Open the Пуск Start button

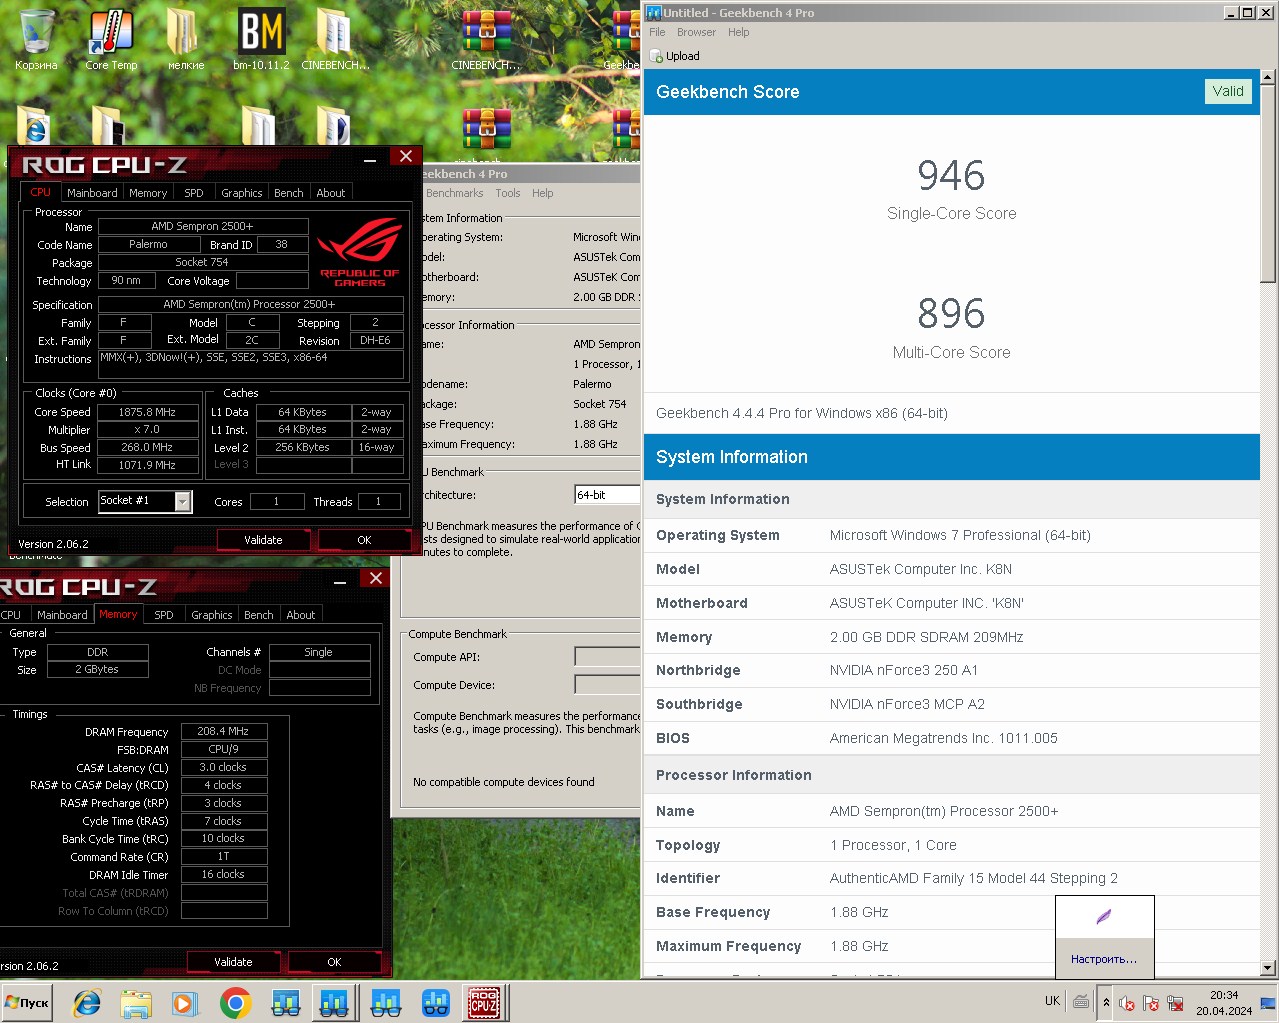[x=27, y=1002]
